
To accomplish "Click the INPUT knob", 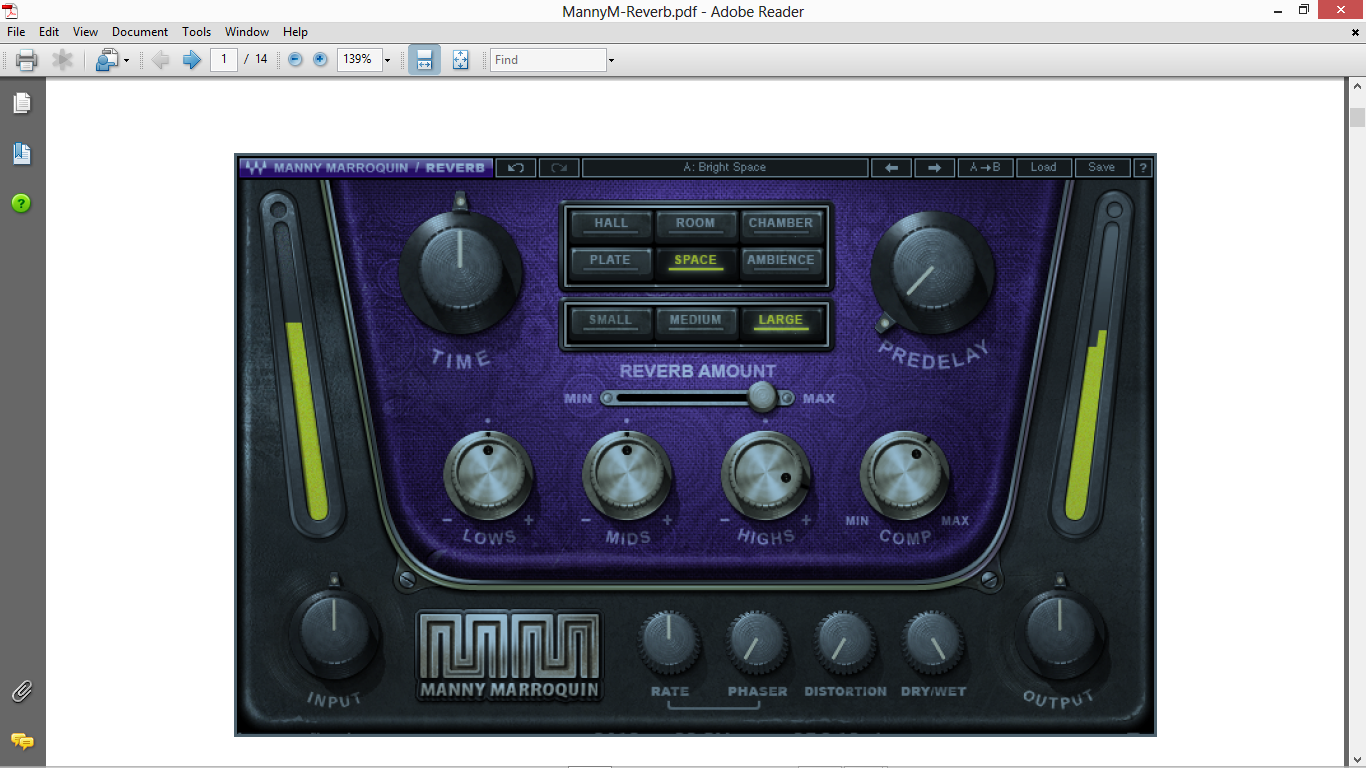I will tap(335, 633).
